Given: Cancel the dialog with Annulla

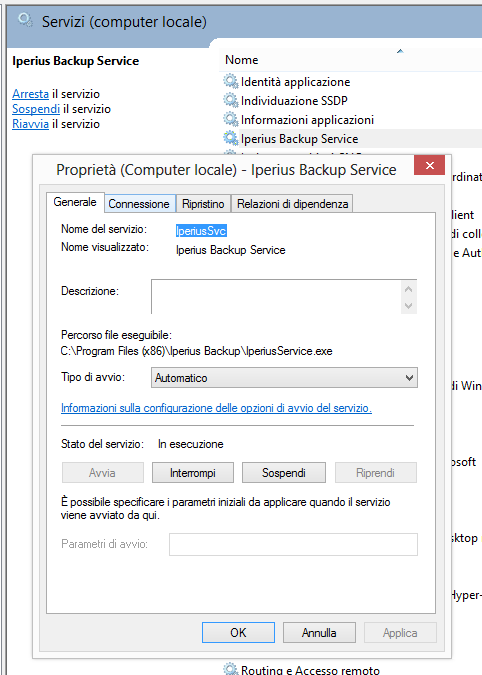Looking at the screenshot, I should tap(319, 632).
